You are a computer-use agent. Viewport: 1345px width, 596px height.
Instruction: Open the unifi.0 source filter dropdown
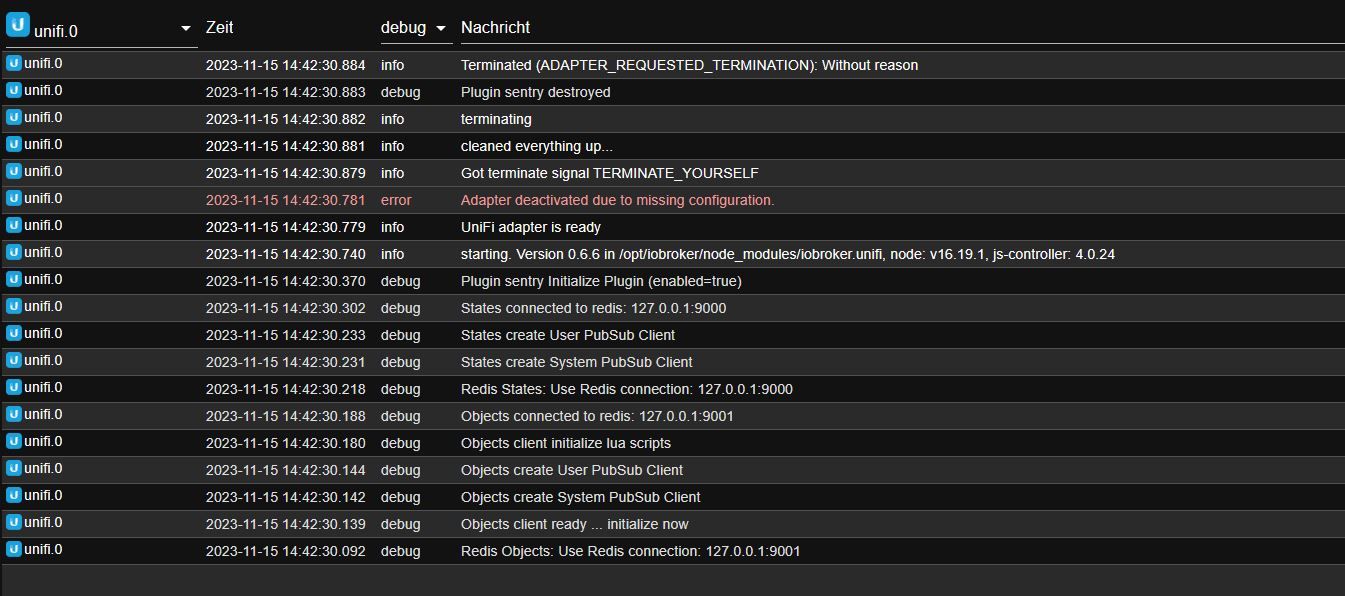[x=185, y=29]
